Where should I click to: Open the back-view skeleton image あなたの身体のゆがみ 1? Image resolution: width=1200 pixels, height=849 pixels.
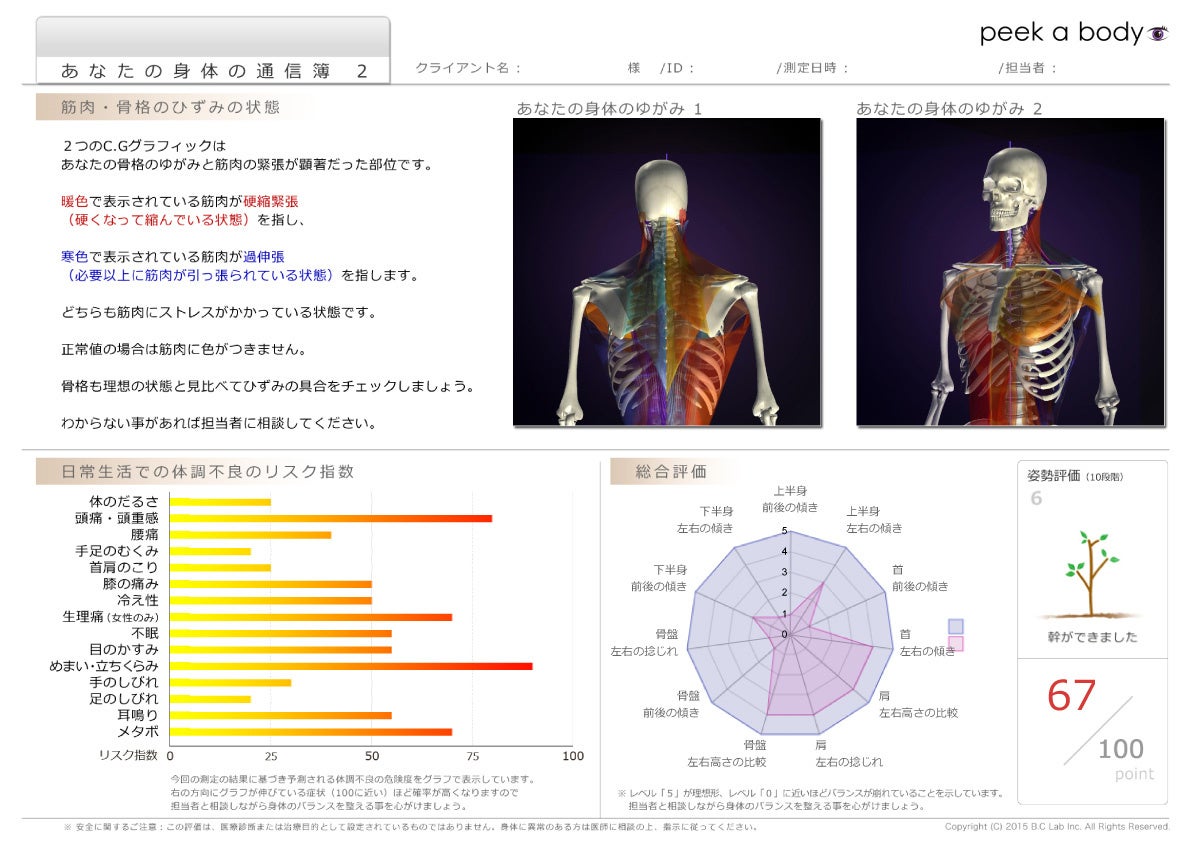(x=667, y=272)
